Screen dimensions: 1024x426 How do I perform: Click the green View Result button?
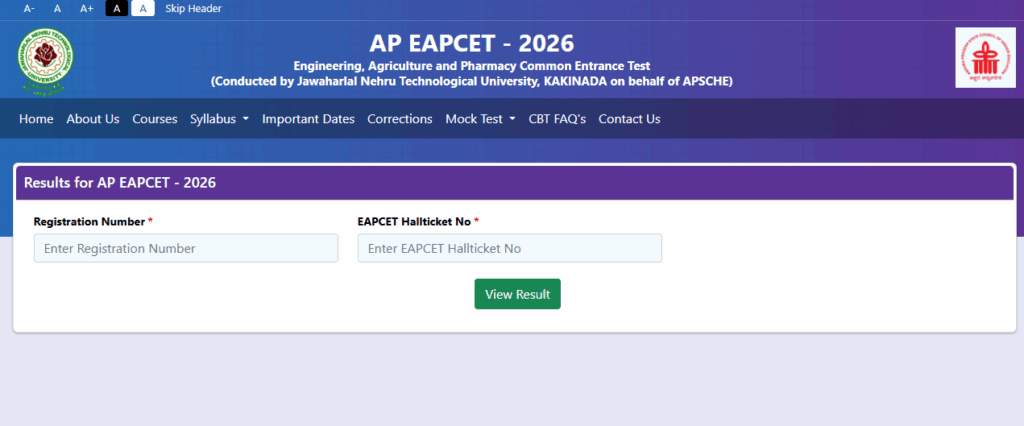[x=517, y=294]
